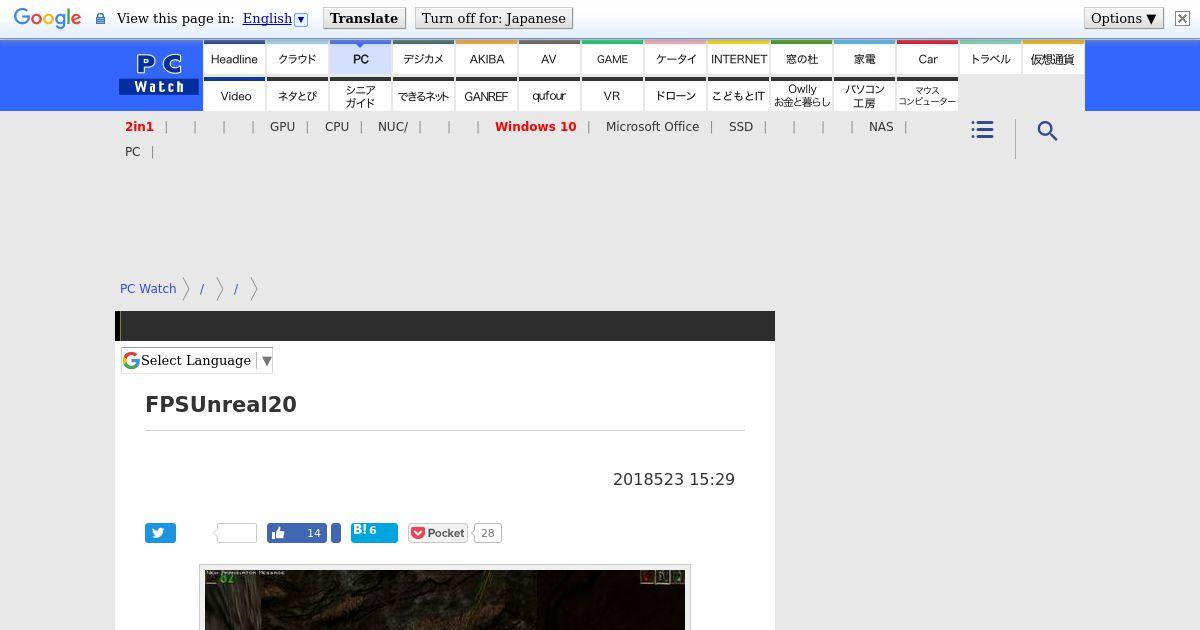
Task: Click the article headline FPSUnreal20
Action: pos(221,404)
